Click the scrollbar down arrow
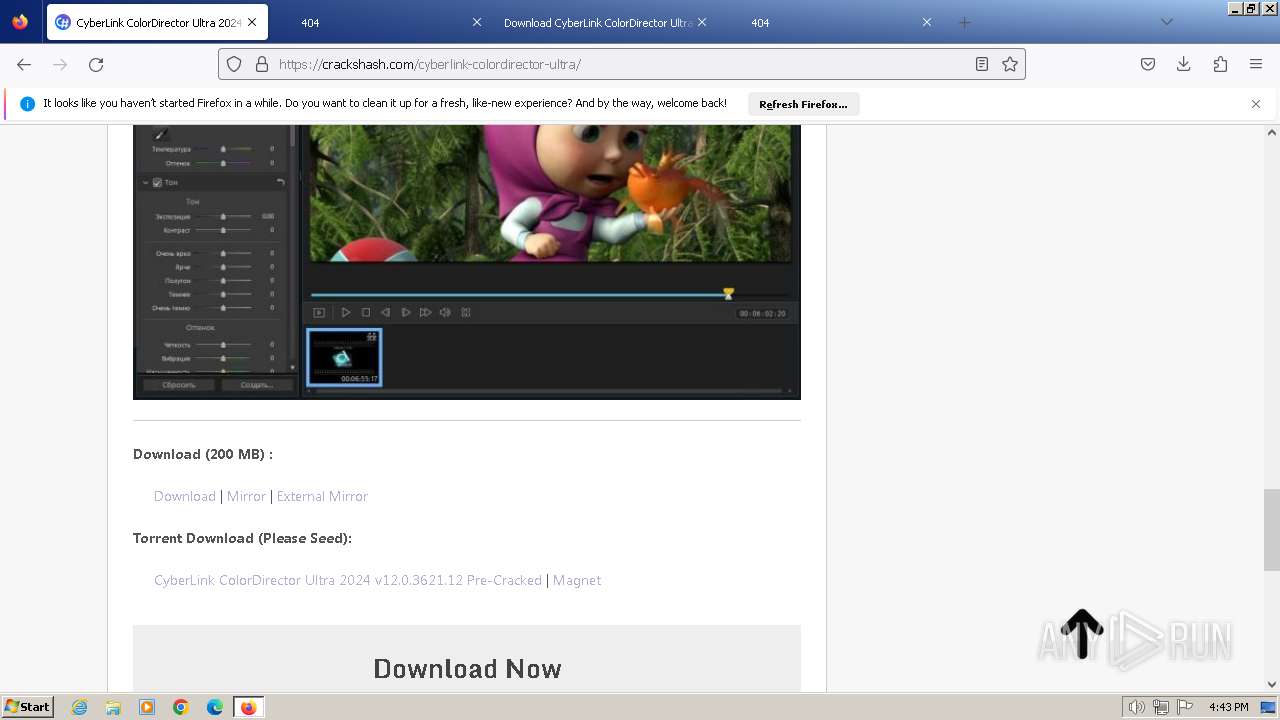1280x720 pixels. point(1272,685)
